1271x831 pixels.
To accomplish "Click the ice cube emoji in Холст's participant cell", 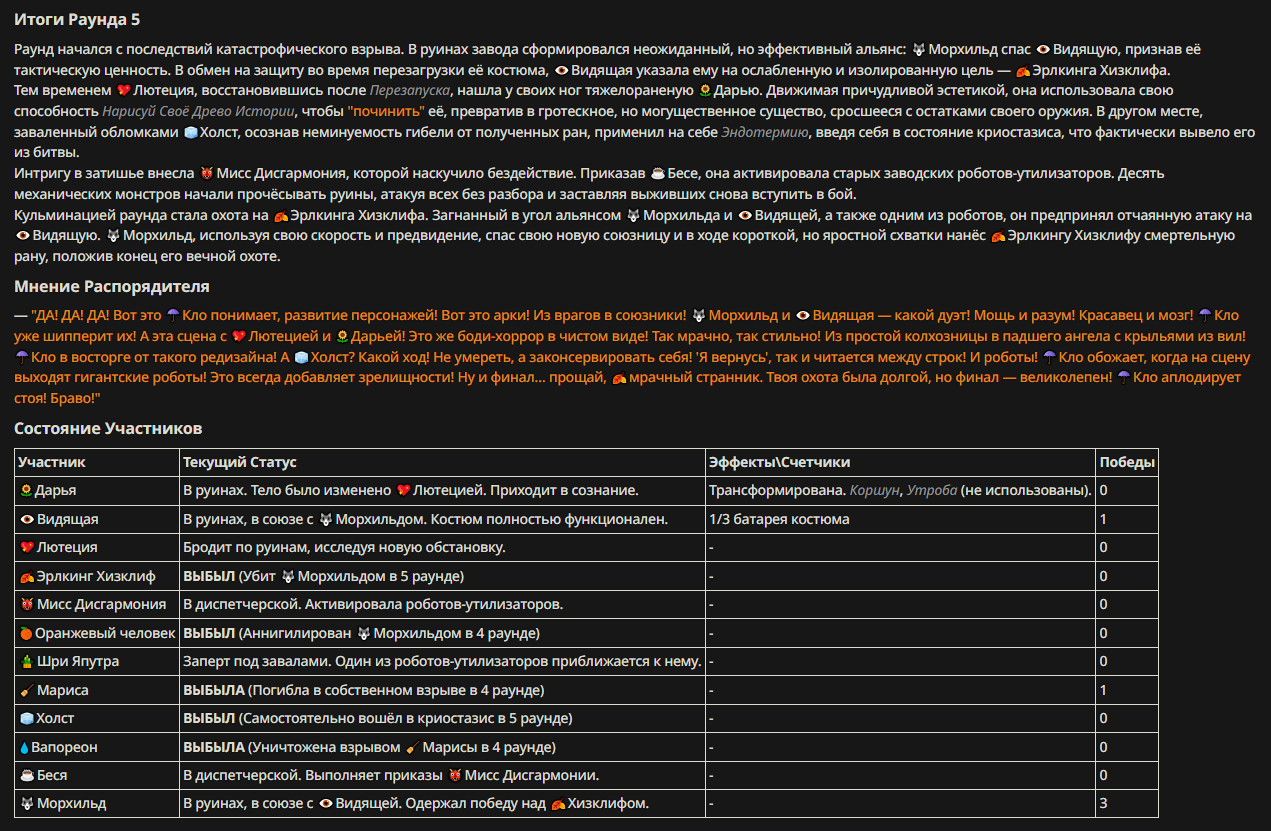I will (x=26, y=718).
